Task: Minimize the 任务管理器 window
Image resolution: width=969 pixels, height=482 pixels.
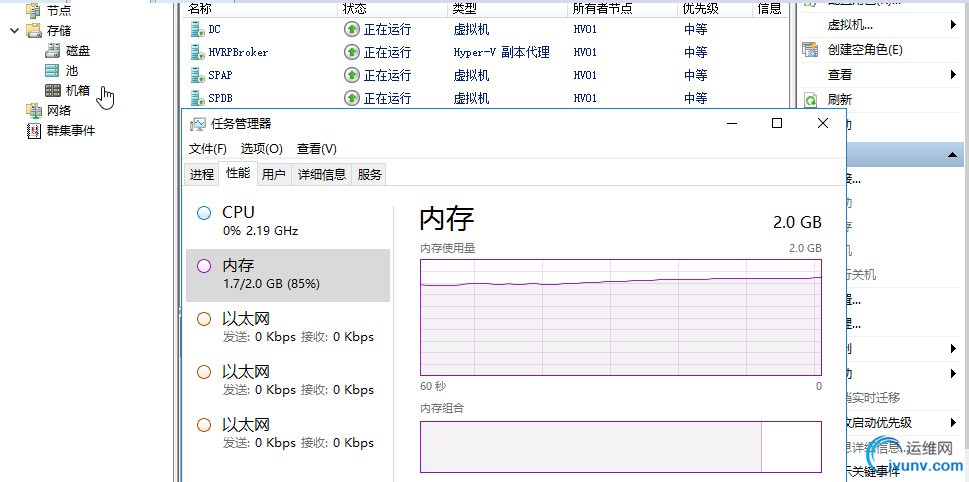Action: (x=732, y=123)
